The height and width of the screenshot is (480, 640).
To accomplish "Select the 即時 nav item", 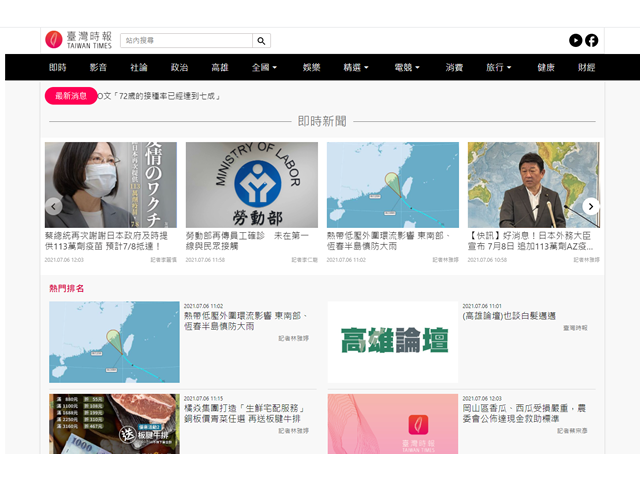I will (x=58, y=68).
